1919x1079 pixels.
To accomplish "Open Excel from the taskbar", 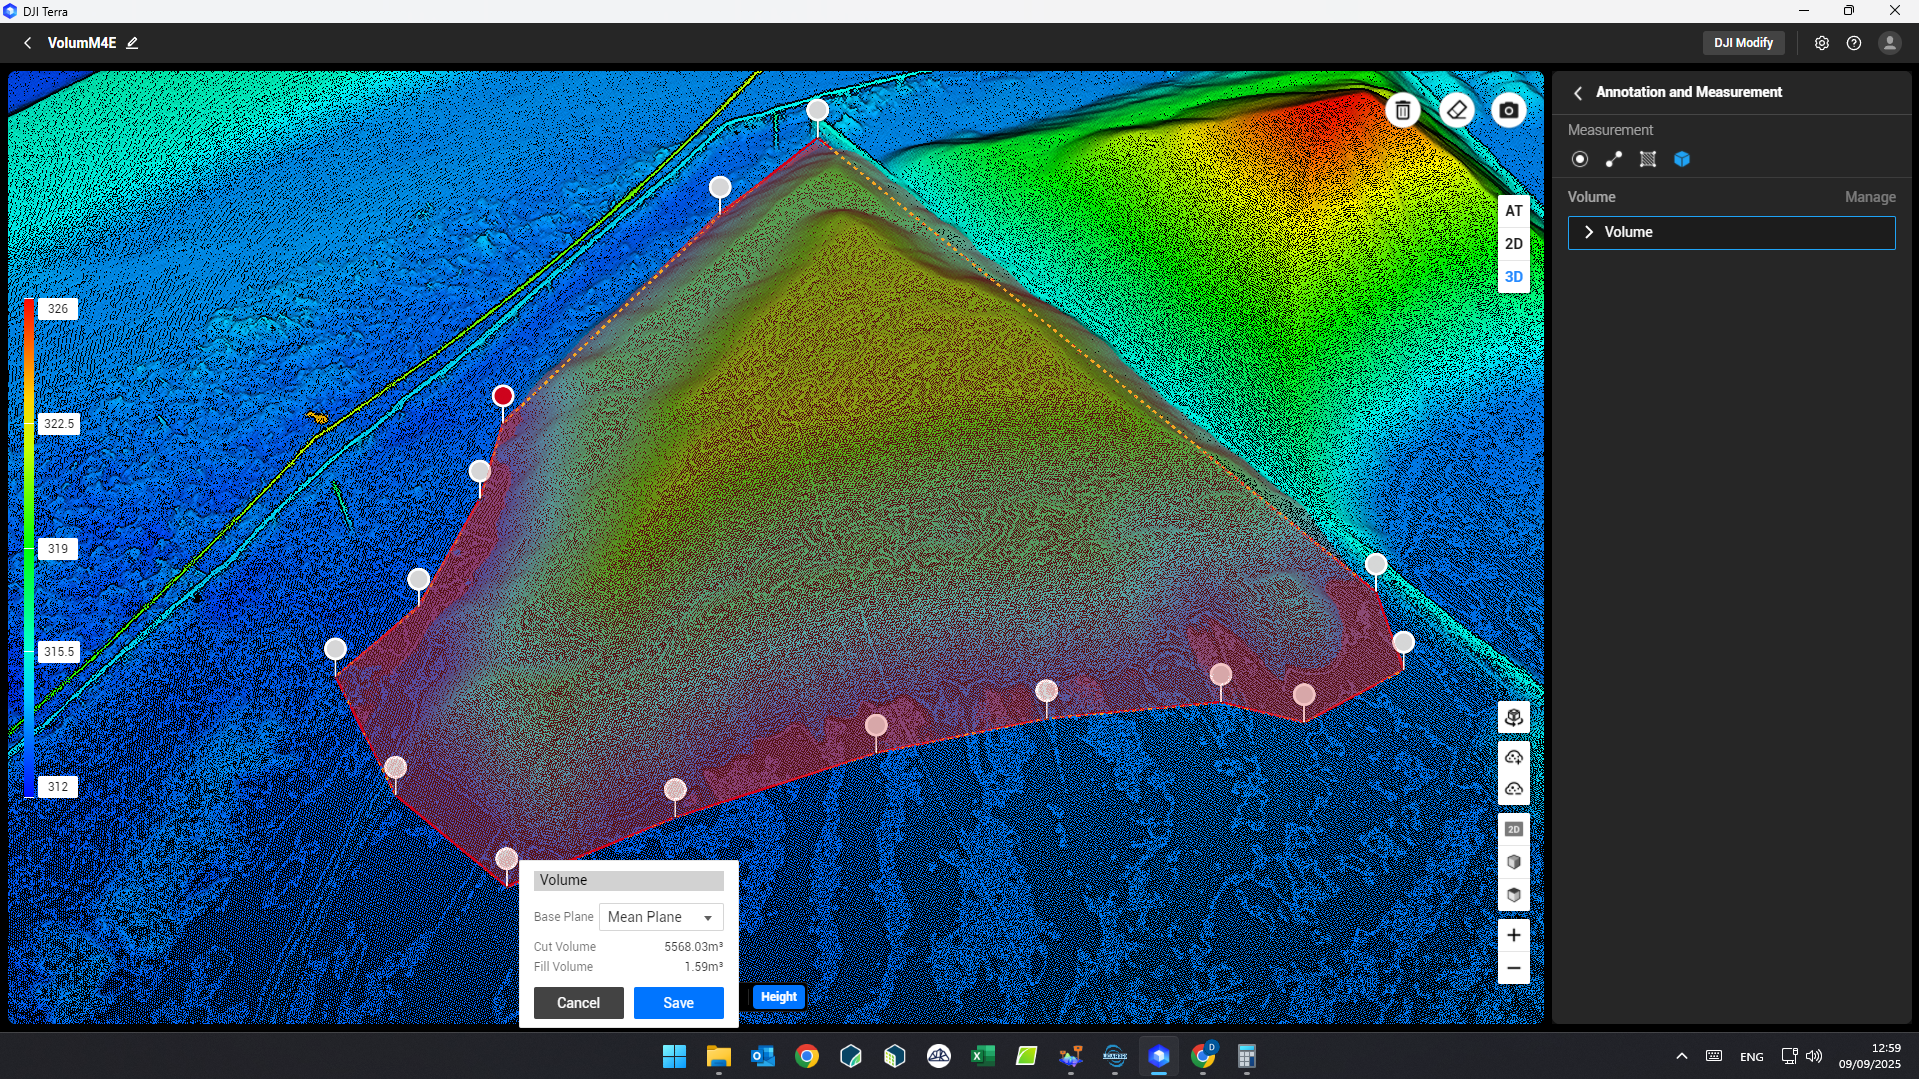I will click(x=982, y=1056).
